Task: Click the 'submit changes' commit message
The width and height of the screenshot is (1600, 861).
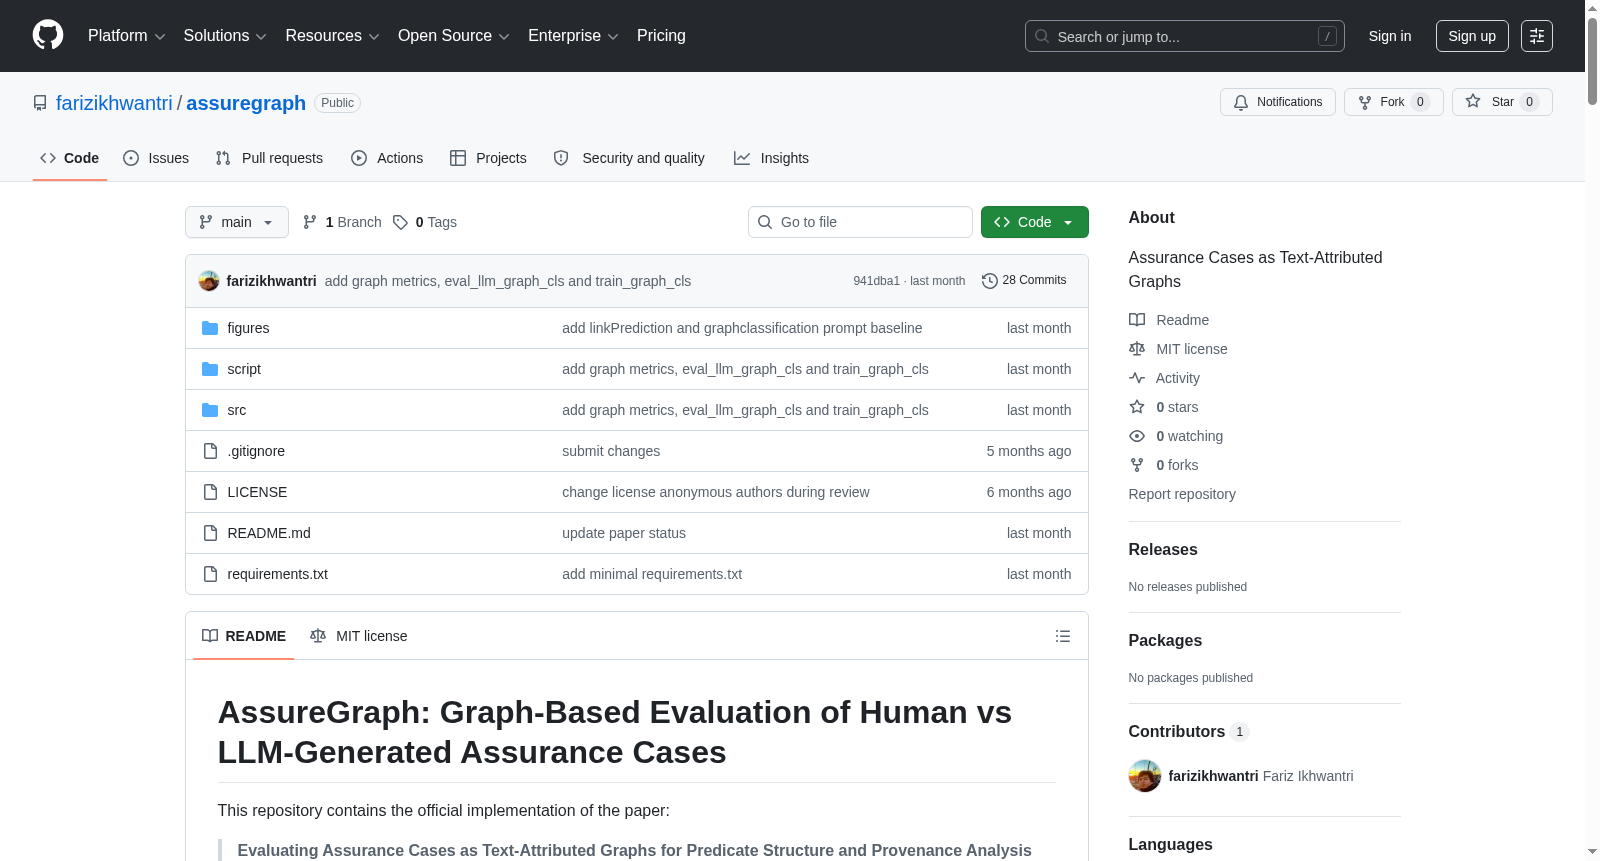Action: (x=611, y=451)
